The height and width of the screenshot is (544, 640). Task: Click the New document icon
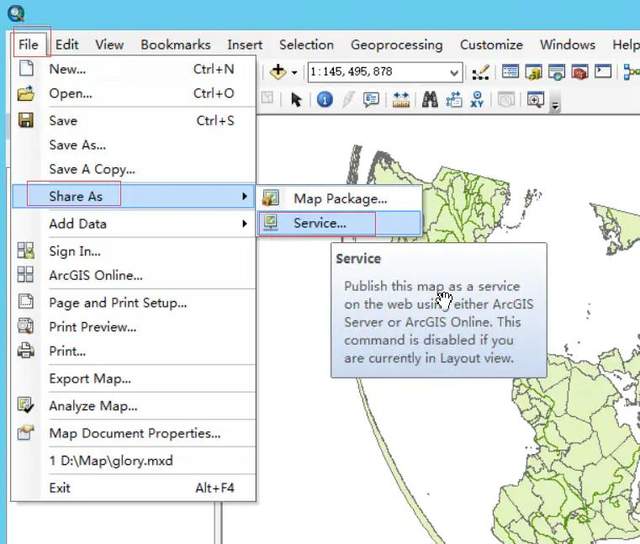click(27, 68)
